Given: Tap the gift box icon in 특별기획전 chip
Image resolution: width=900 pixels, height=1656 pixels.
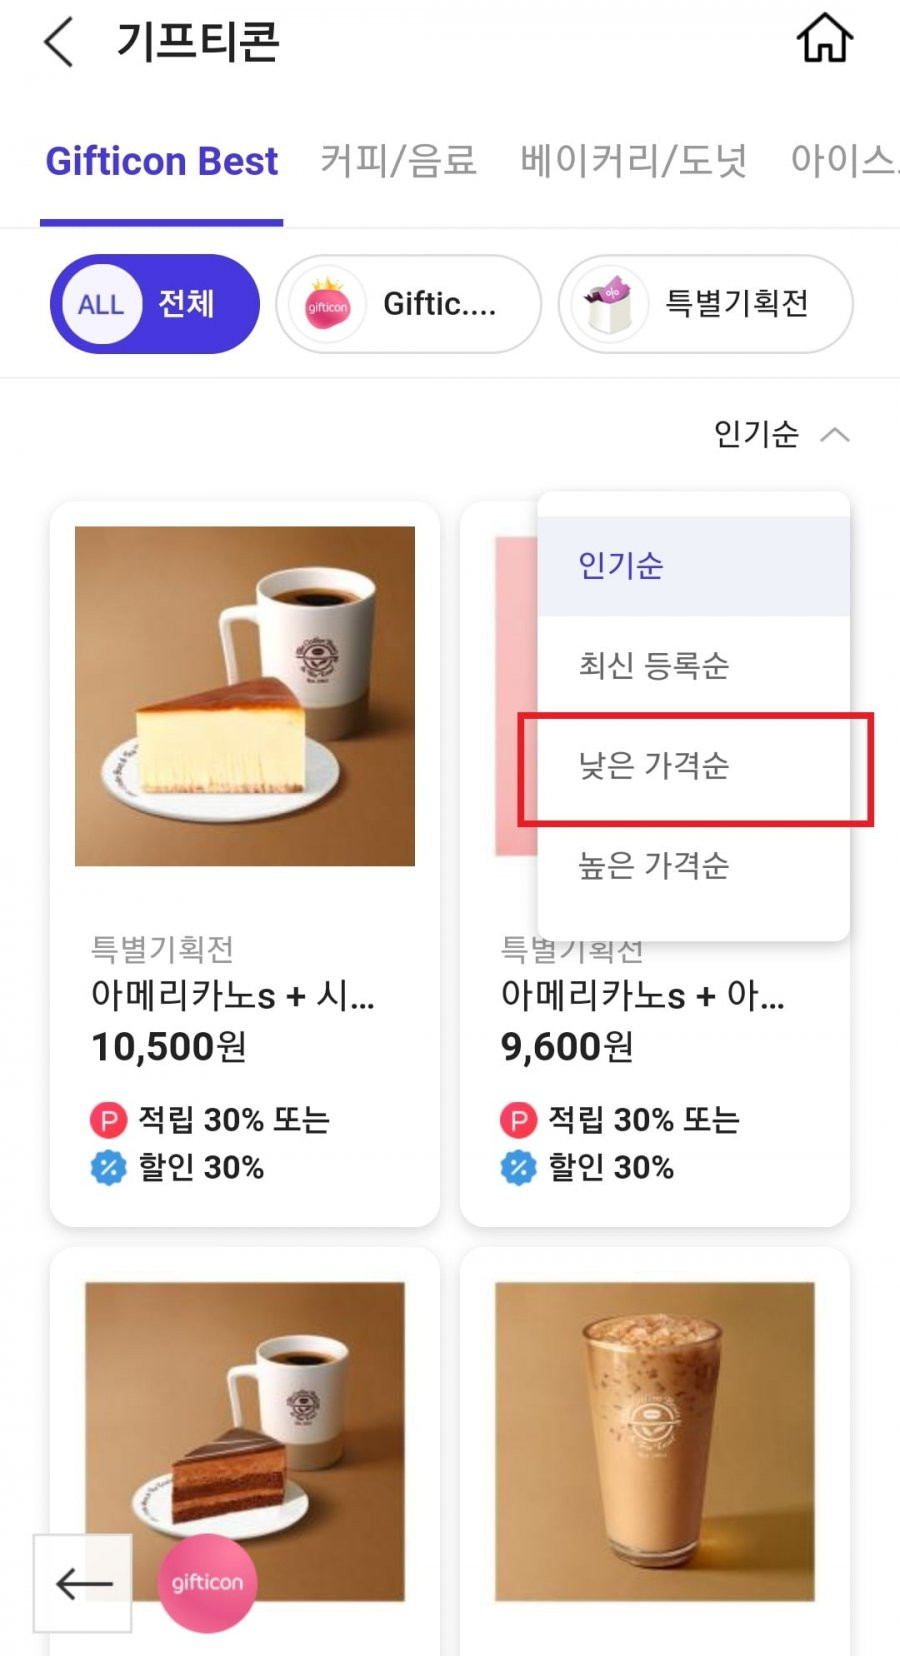Looking at the screenshot, I should tap(610, 304).
